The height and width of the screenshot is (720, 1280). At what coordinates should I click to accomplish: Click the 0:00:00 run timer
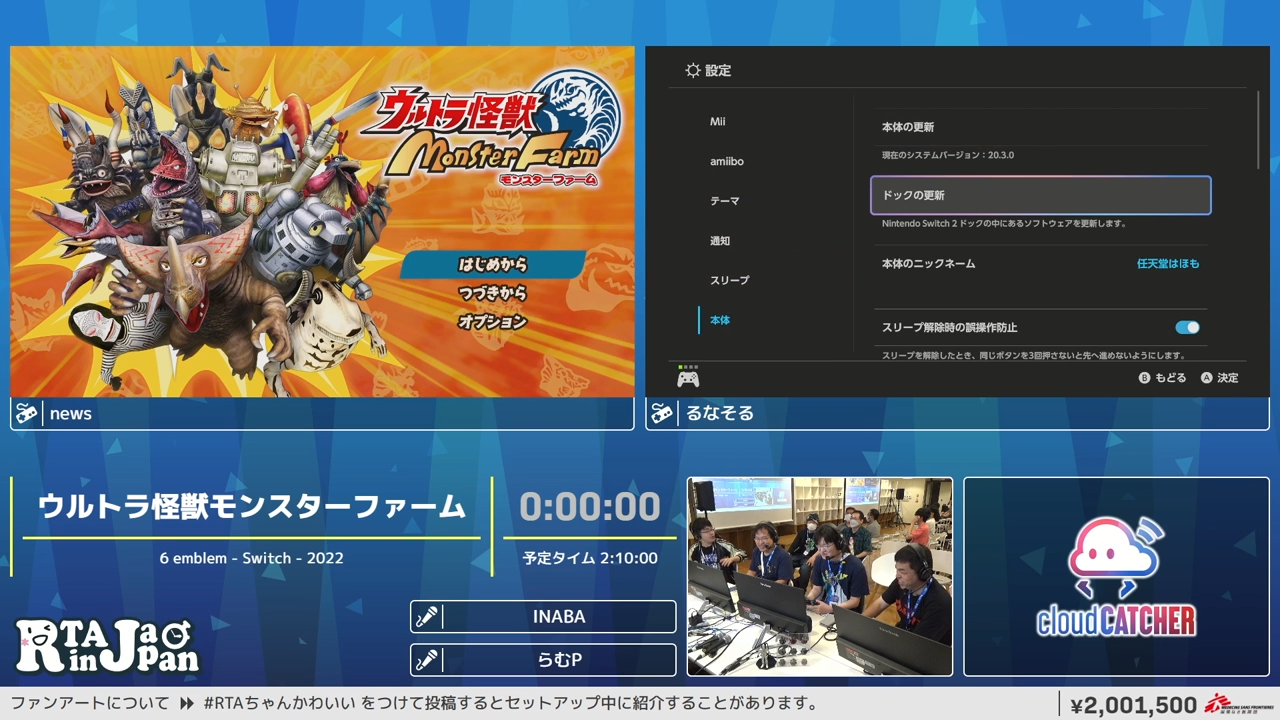[590, 507]
